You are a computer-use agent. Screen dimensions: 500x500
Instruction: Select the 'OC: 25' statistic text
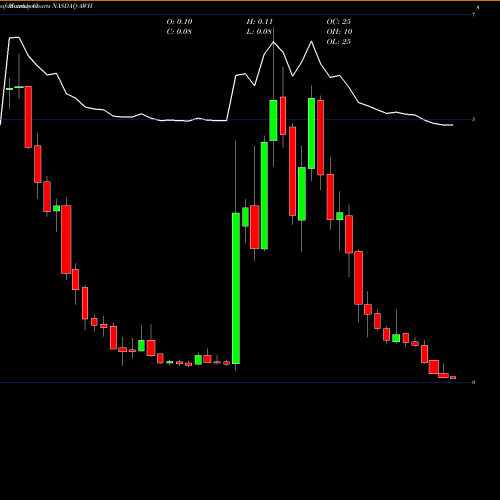point(339,22)
